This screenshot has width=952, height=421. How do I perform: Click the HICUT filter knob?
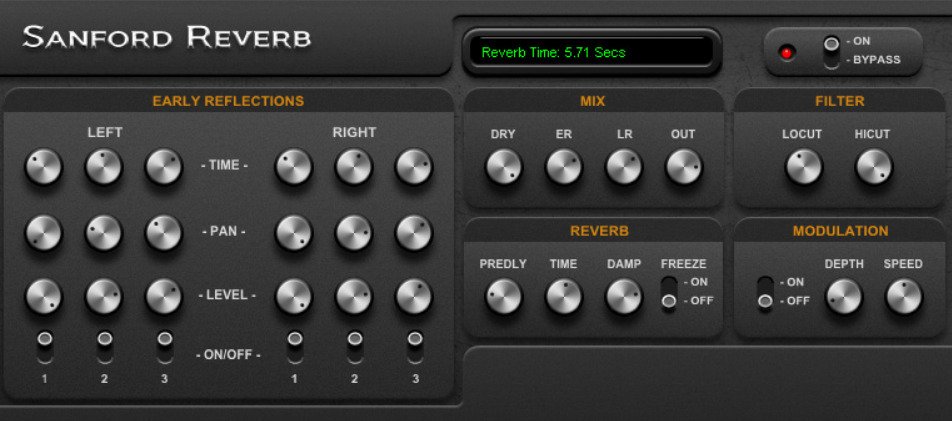pos(874,166)
